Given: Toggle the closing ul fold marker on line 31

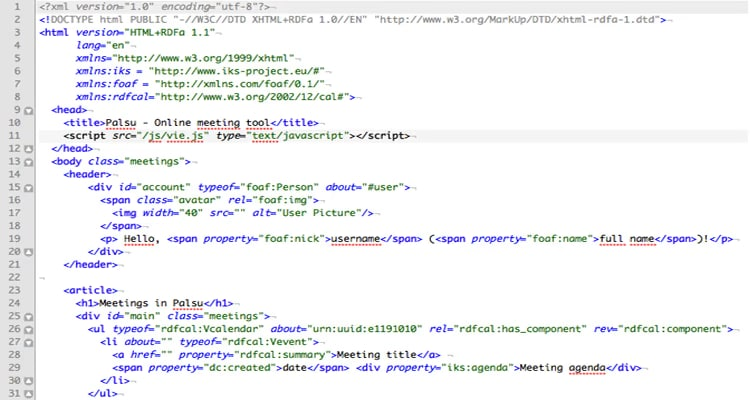Looking at the screenshot, I should pos(29,394).
